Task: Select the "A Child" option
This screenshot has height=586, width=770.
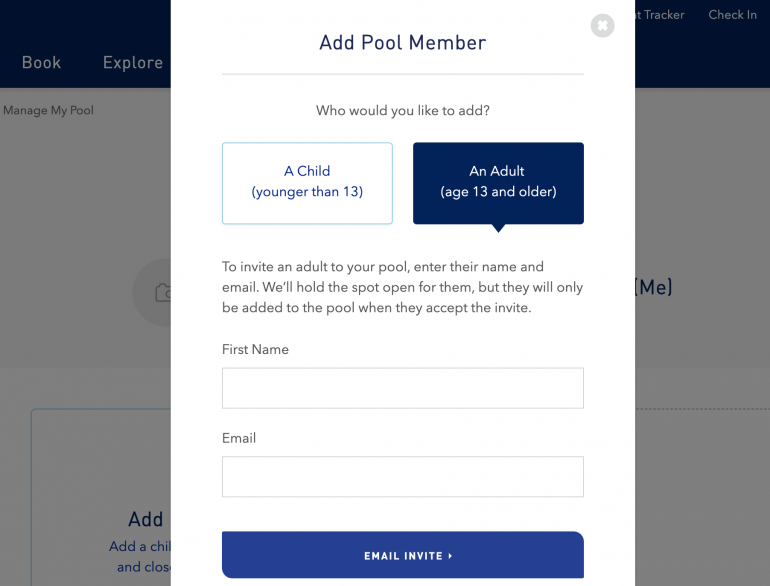Action: coord(307,182)
